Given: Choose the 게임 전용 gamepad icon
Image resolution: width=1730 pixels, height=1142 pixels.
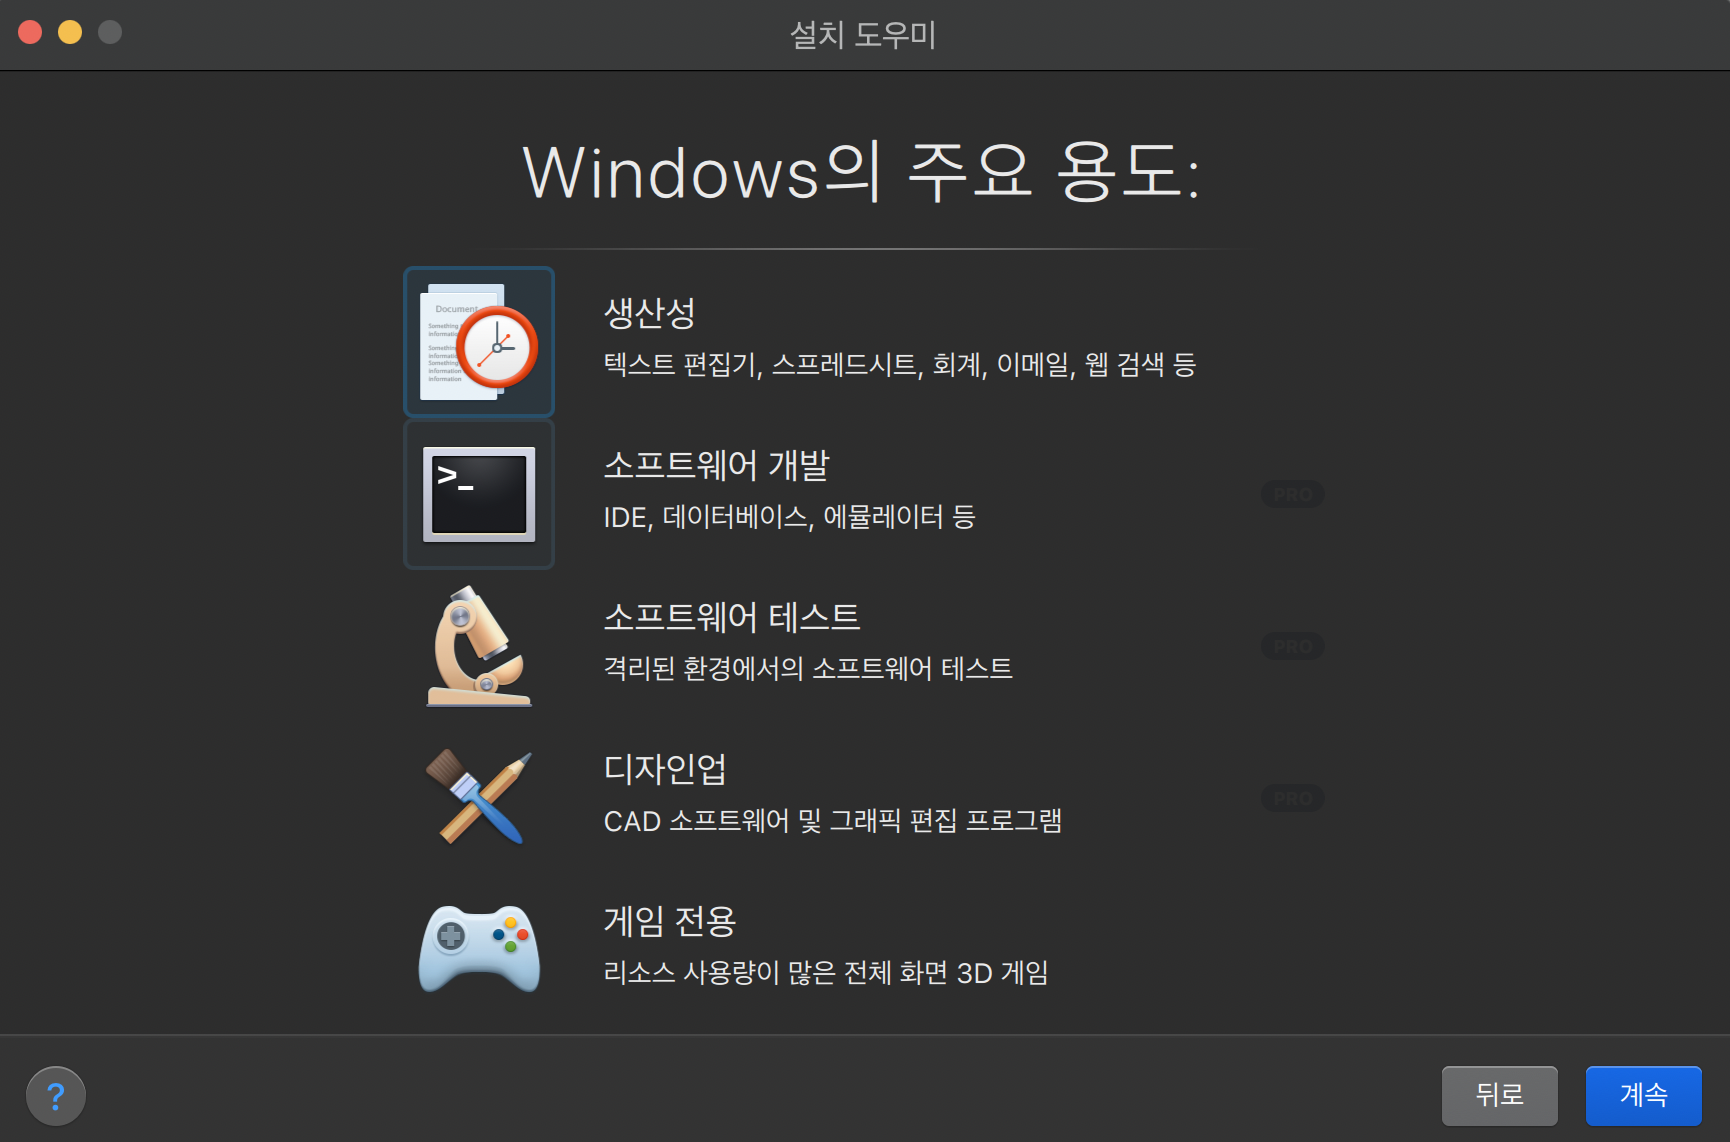Looking at the screenshot, I should [479, 948].
